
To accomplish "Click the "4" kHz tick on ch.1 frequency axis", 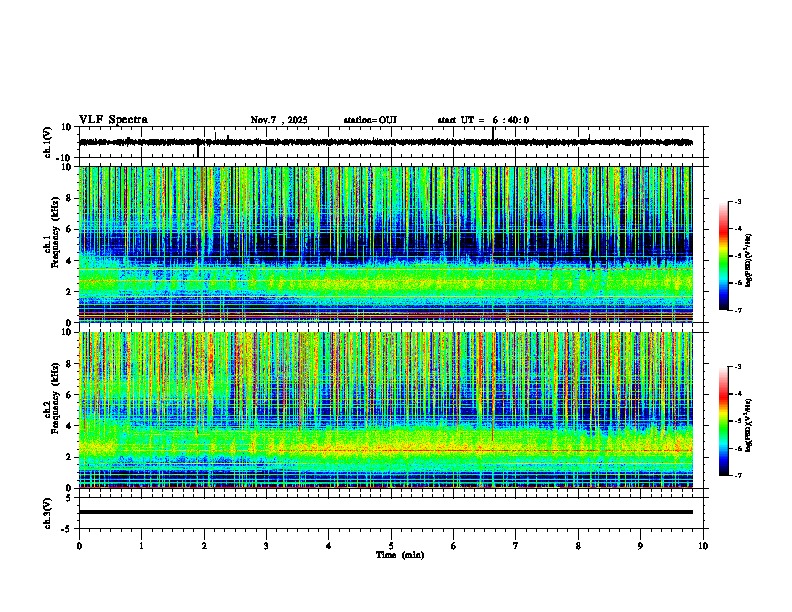I will click(x=69, y=261).
